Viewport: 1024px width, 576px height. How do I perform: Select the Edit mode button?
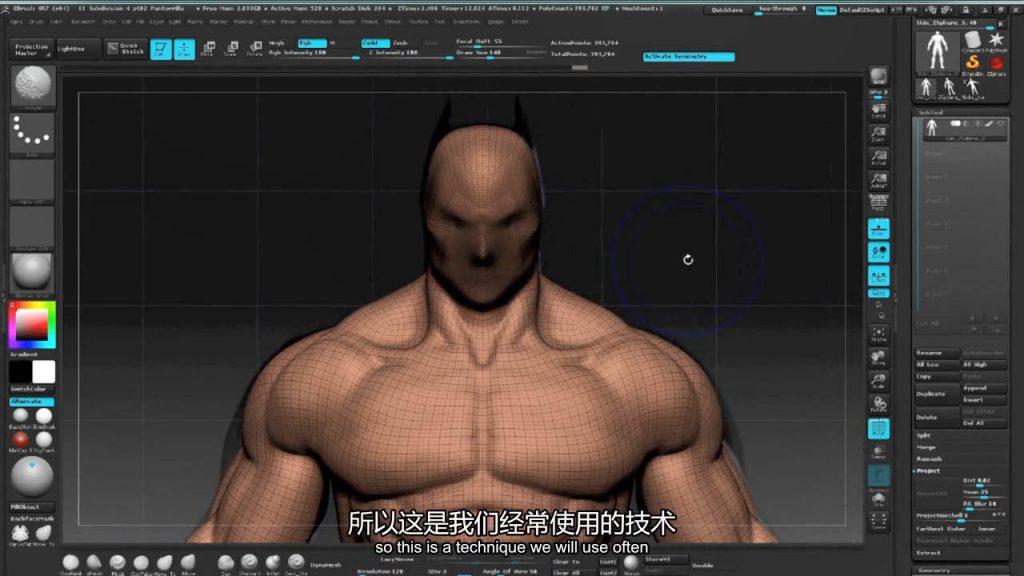coord(161,49)
